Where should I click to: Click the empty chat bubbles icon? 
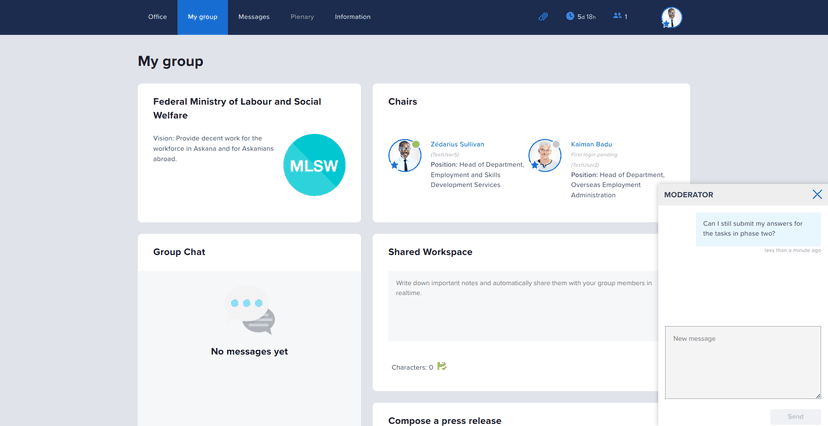click(249, 311)
